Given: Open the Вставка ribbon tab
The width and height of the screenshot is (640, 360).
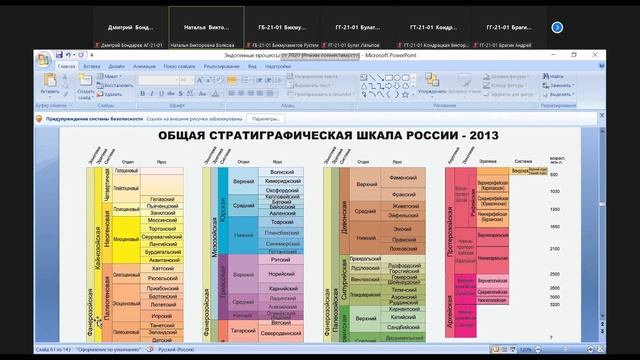Looking at the screenshot, I should pos(92,66).
